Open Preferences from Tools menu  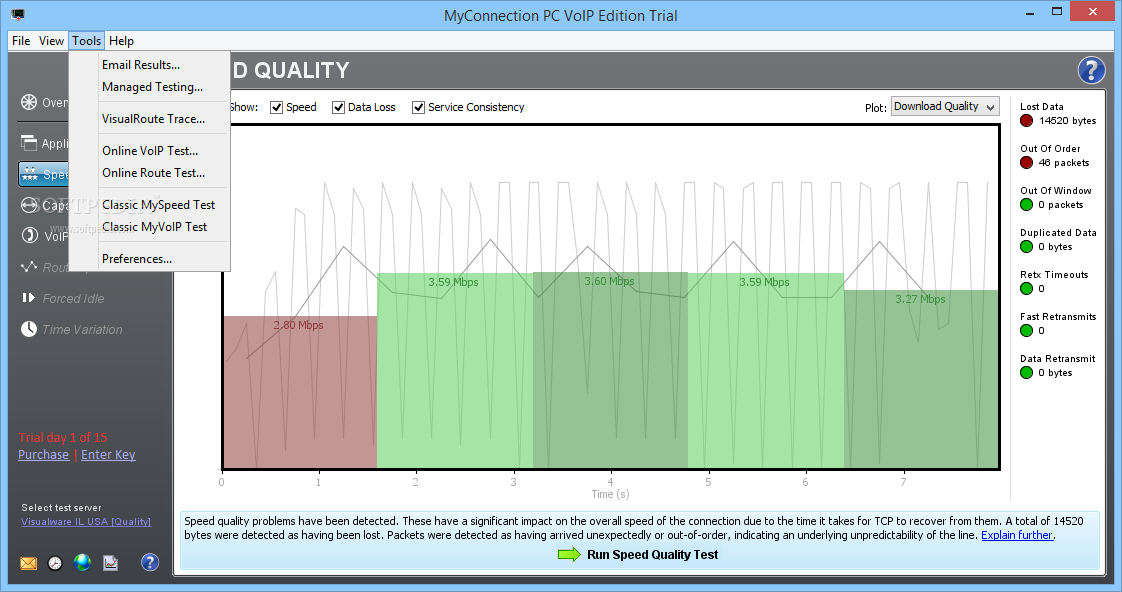[x=150, y=258]
